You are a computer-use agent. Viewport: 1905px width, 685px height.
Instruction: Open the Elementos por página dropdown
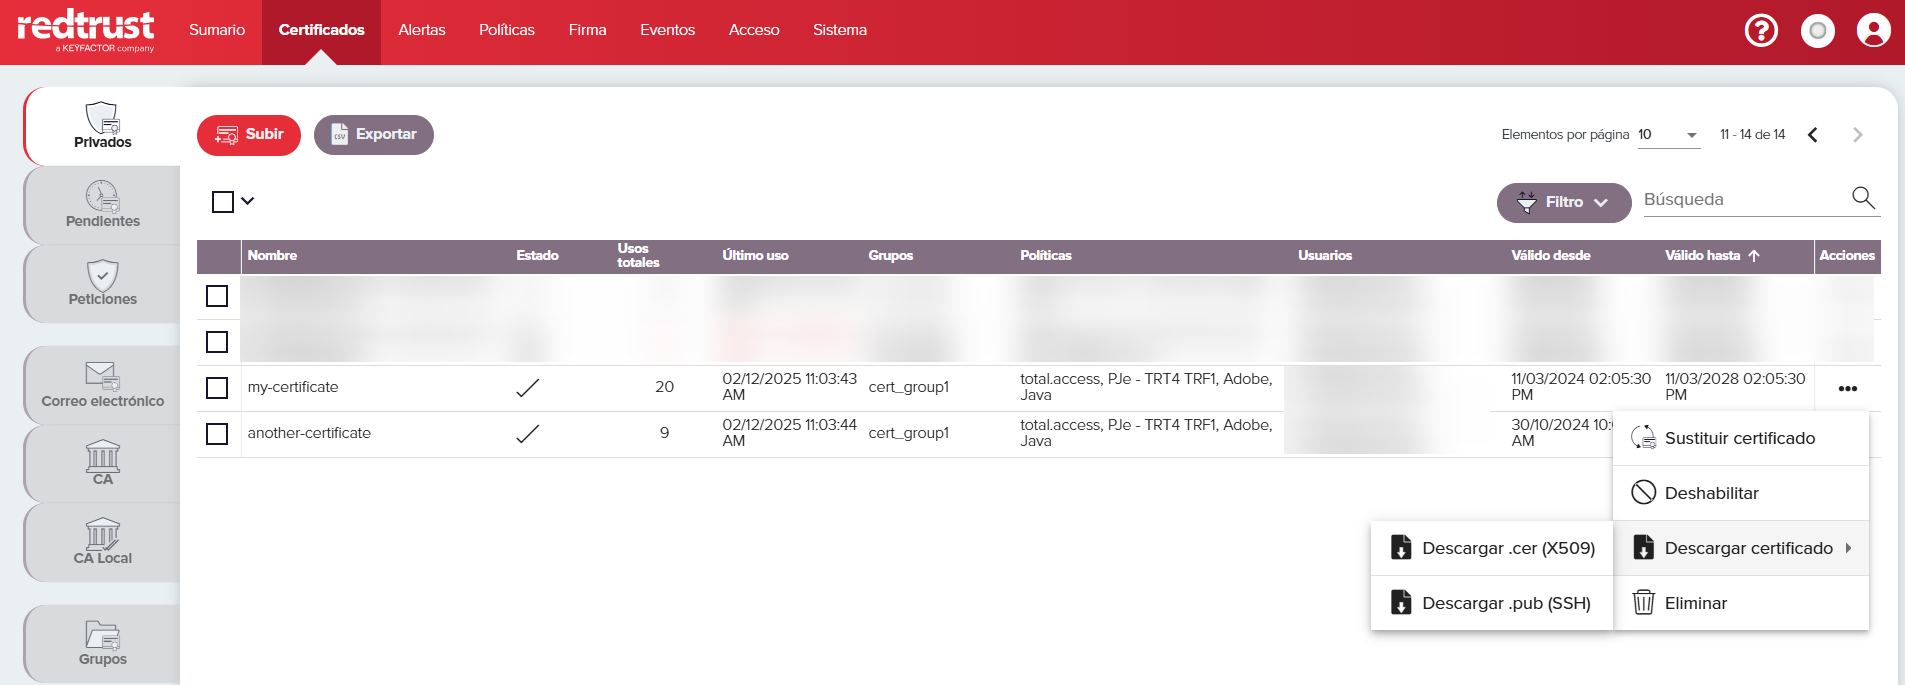[1668, 135]
